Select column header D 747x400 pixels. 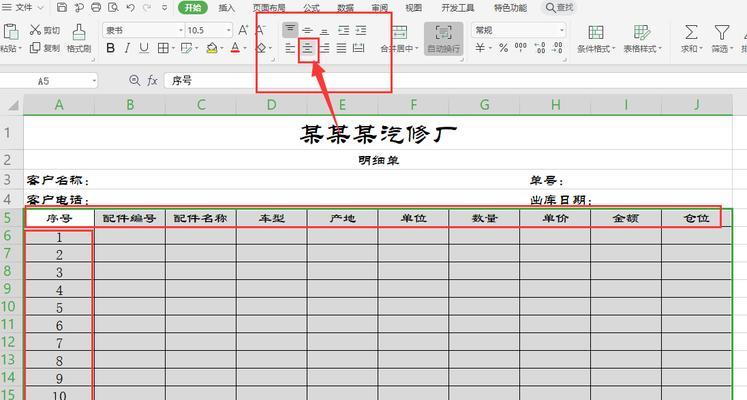pos(272,105)
